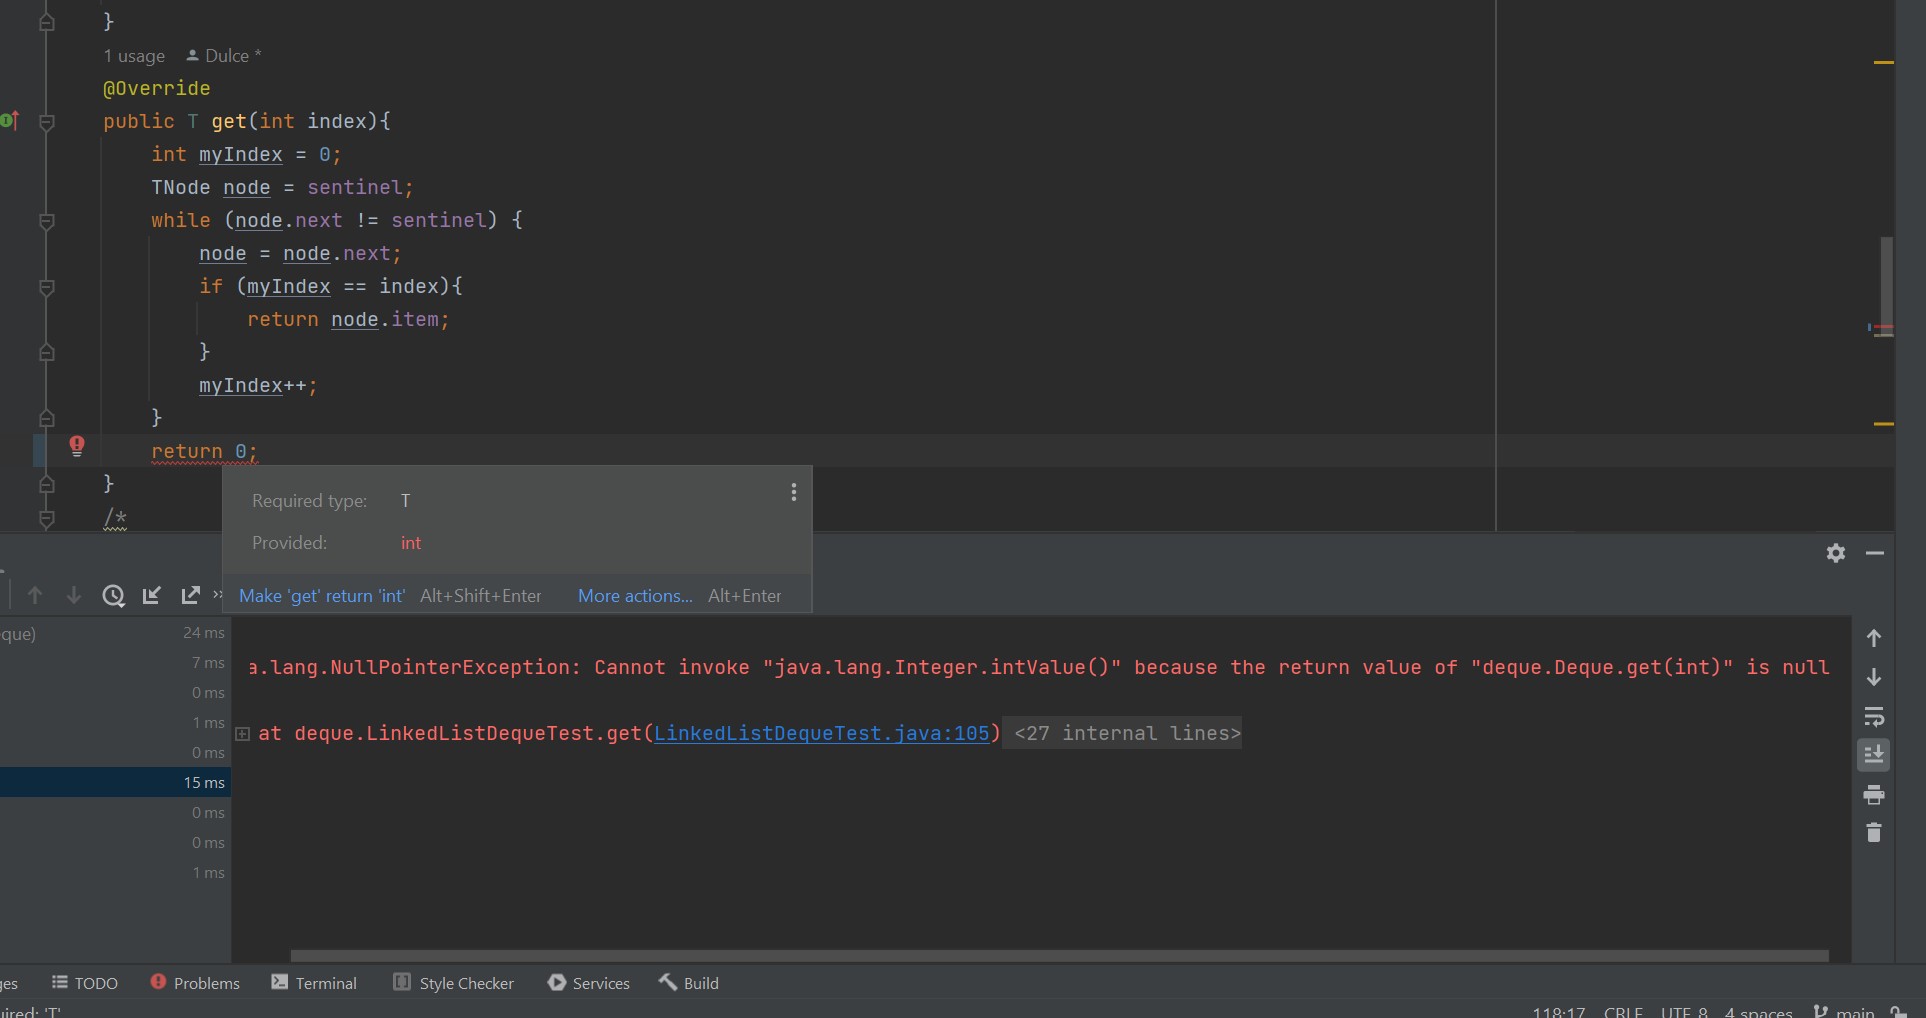Open the 'main' git branch widget
Viewport: 1926px width, 1018px height.
click(1844, 1011)
